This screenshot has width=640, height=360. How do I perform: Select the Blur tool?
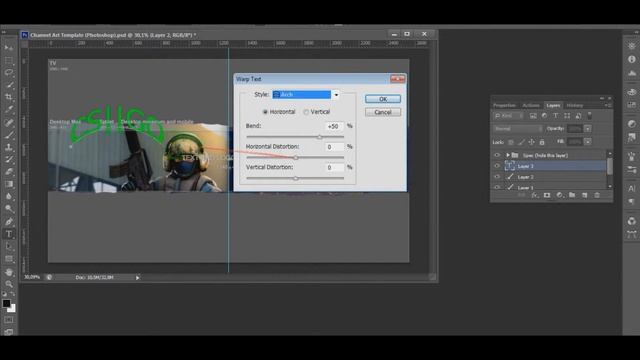point(9,196)
